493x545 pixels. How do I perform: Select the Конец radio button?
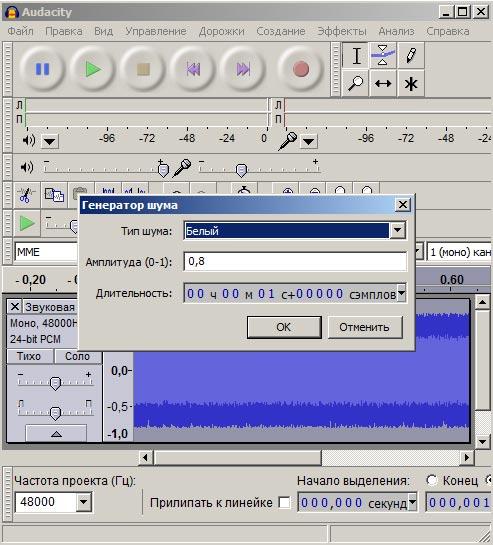tap(431, 480)
